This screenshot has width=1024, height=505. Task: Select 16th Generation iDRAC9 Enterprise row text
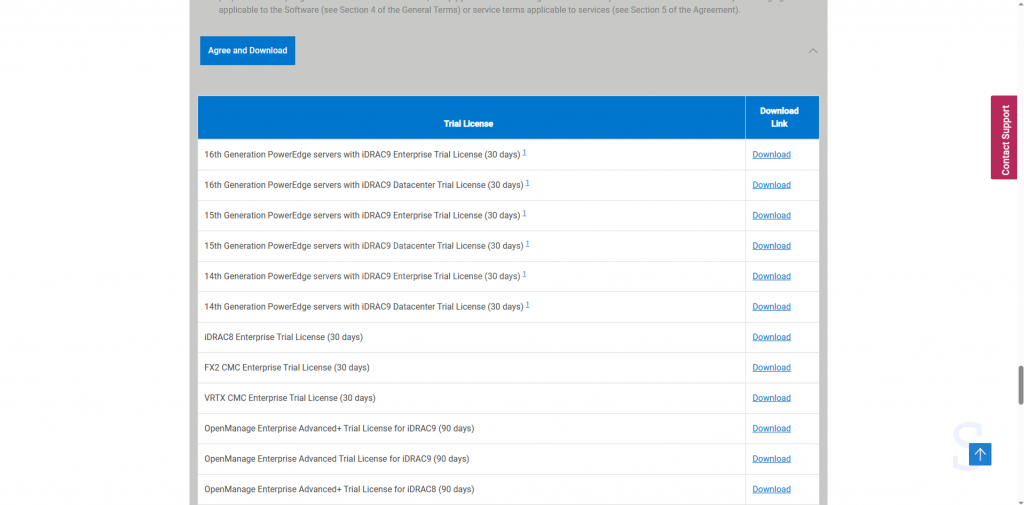(362, 155)
